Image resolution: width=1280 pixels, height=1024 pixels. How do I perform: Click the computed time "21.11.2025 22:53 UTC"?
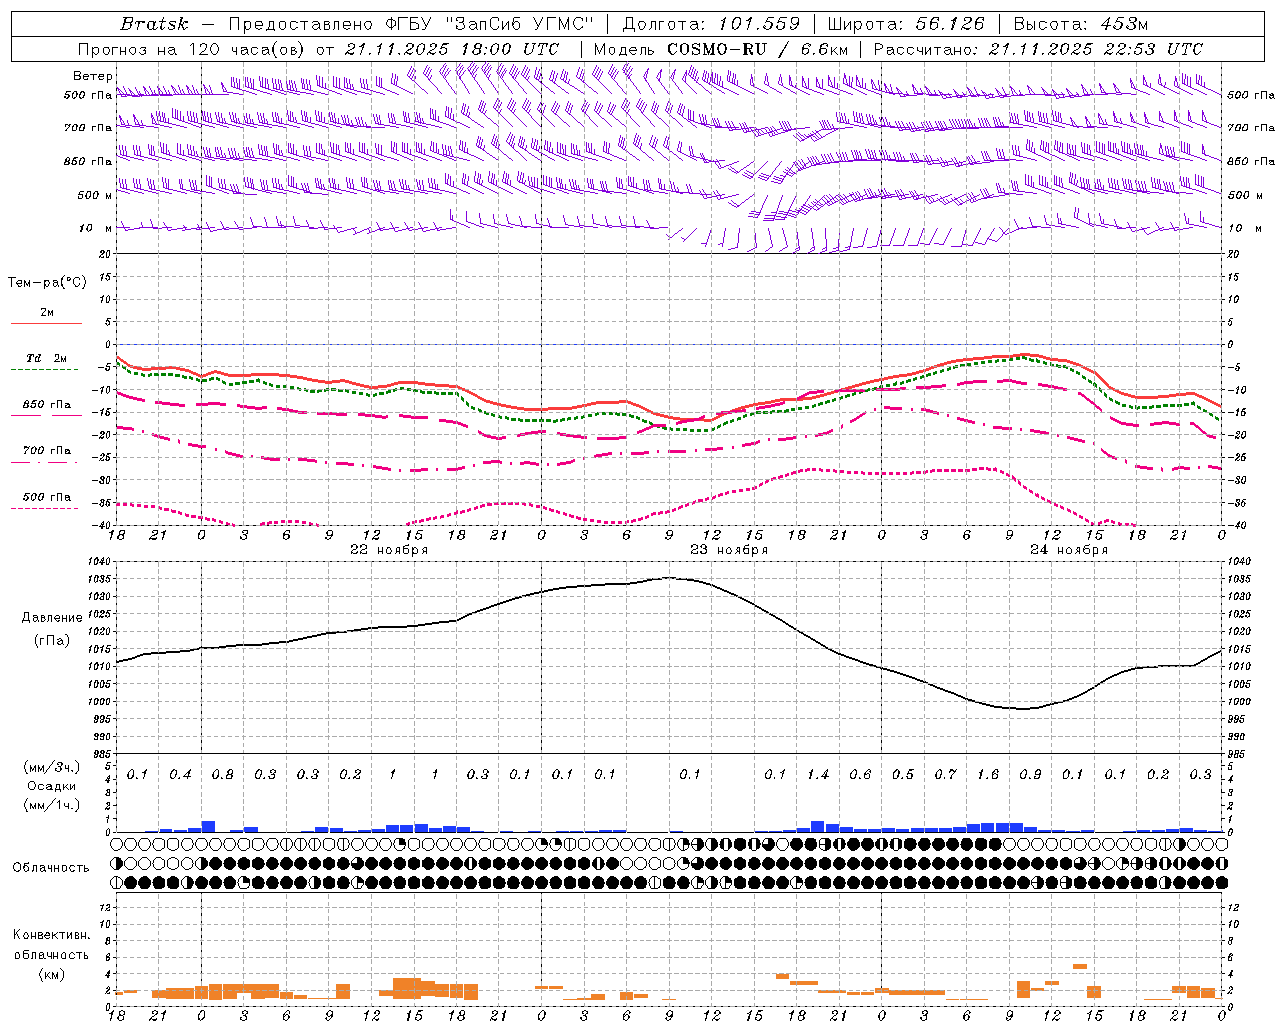[1096, 49]
